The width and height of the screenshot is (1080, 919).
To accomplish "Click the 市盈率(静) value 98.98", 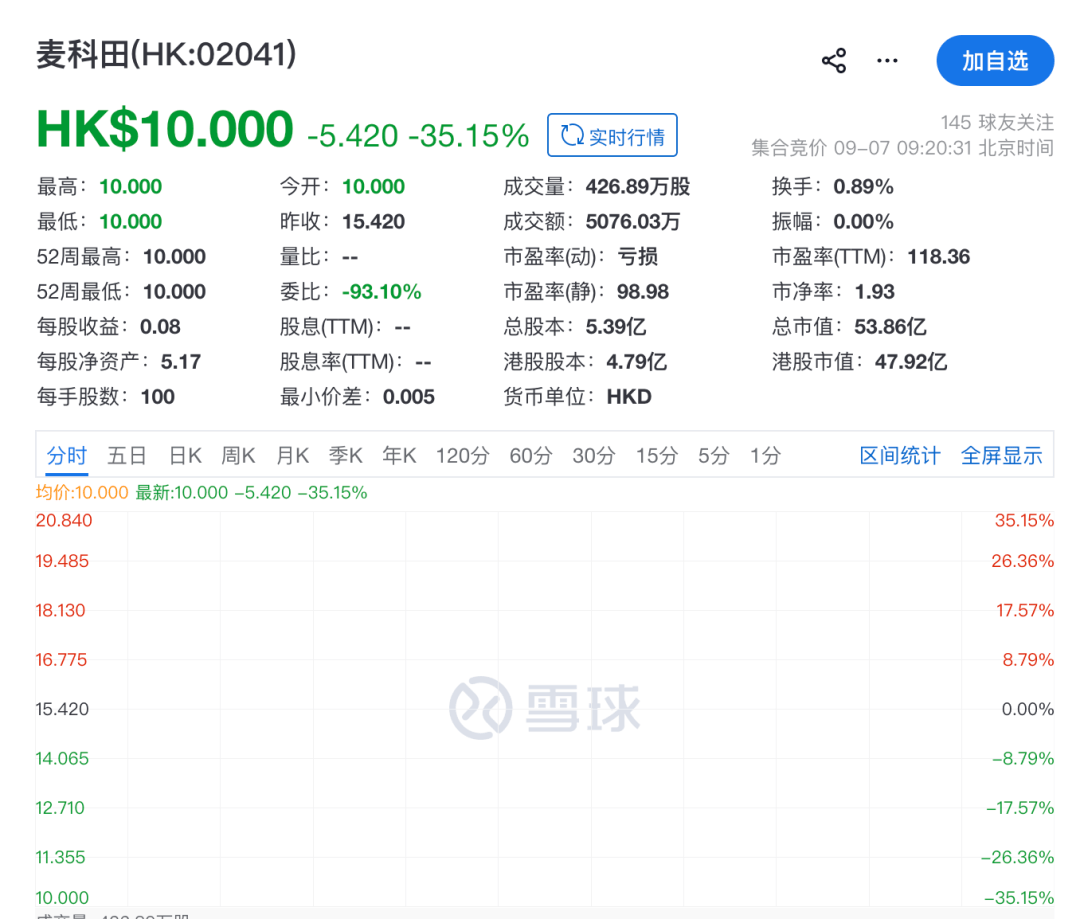I will point(643,292).
